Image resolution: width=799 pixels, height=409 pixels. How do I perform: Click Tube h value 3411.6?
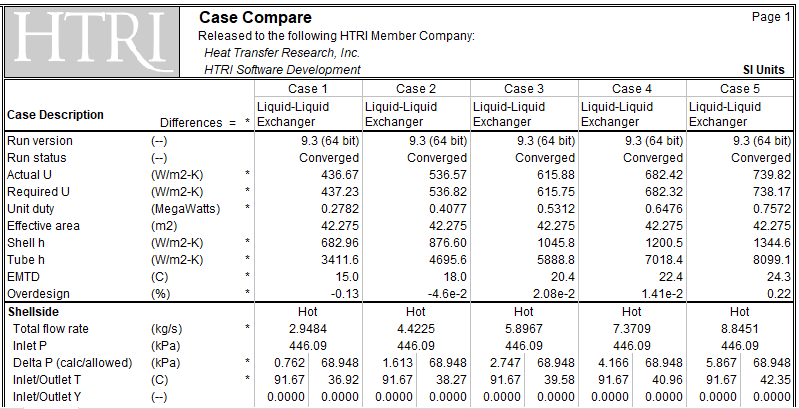[x=340, y=260]
